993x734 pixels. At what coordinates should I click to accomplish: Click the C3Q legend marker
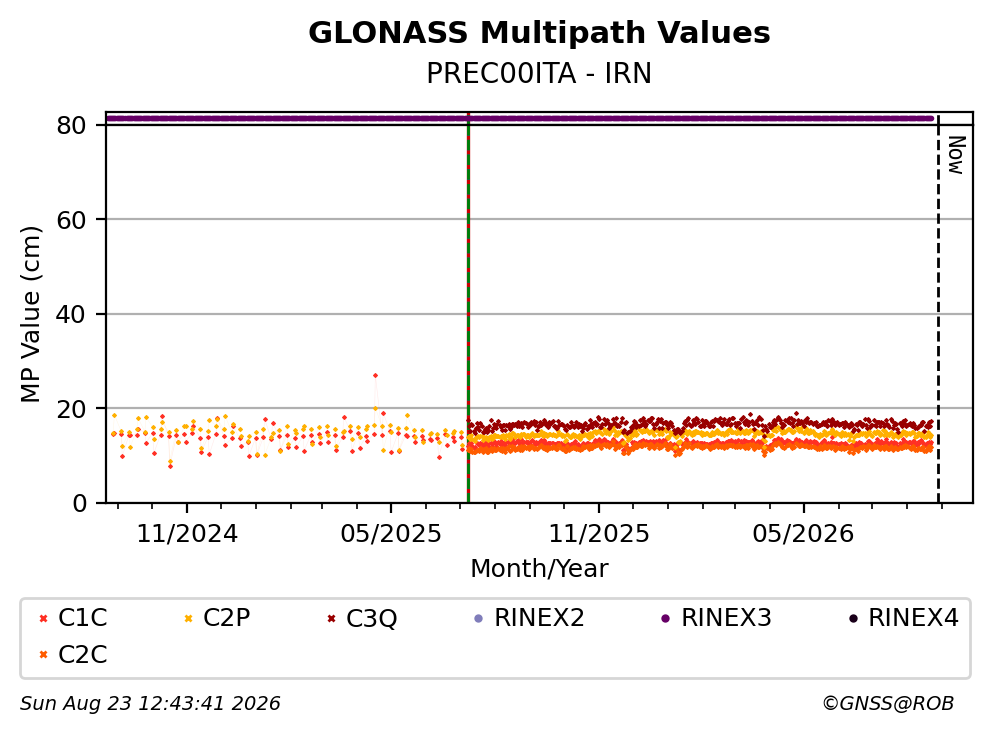[x=331, y=618]
